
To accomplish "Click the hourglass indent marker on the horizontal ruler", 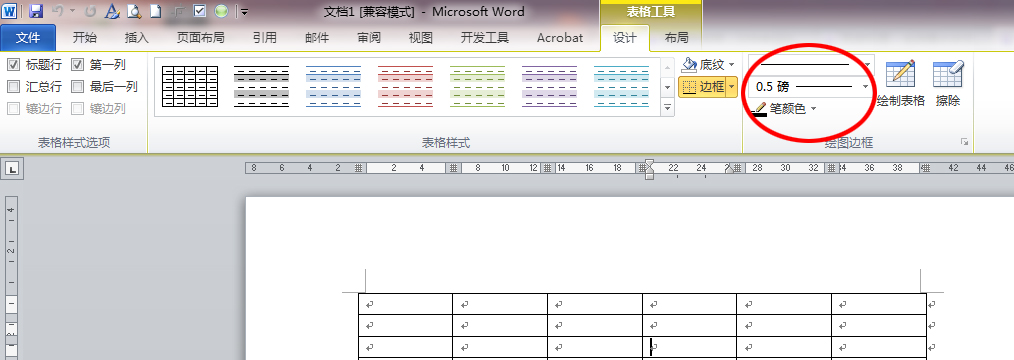I will [x=649, y=169].
